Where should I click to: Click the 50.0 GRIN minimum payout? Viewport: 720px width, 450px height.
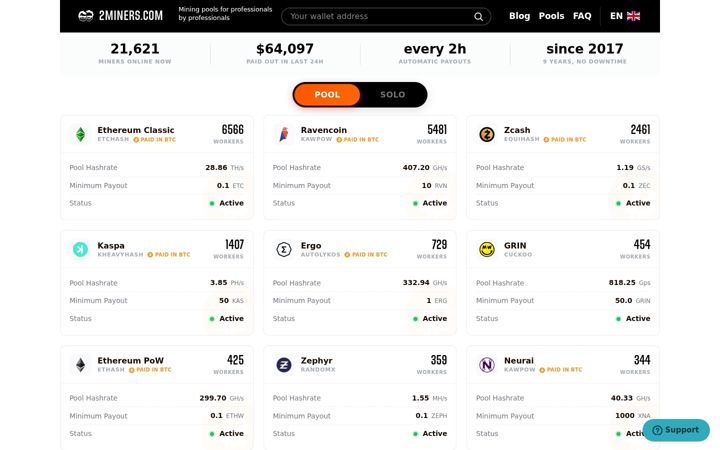pyautogui.click(x=633, y=301)
